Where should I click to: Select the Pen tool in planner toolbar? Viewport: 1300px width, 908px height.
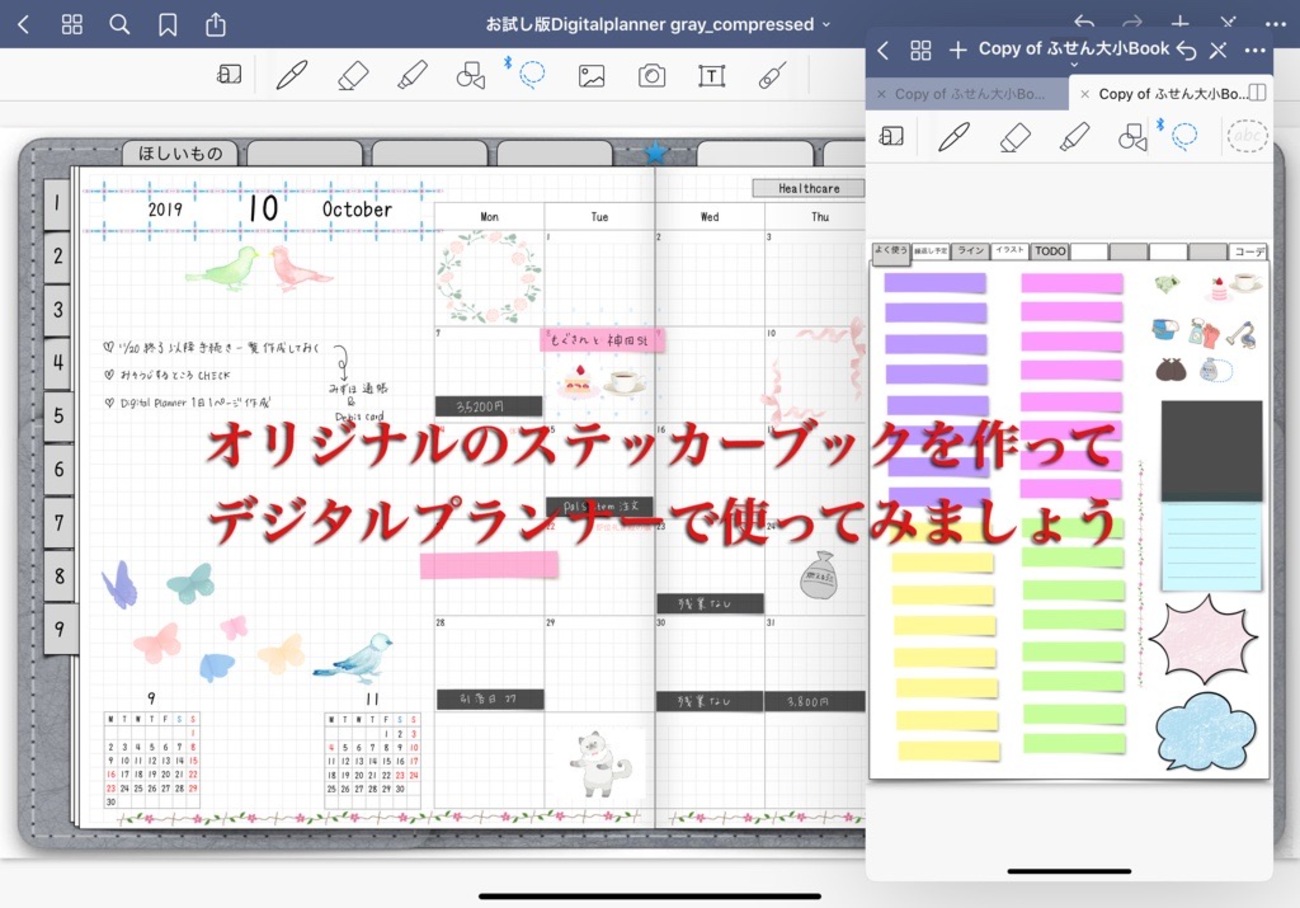coord(292,75)
